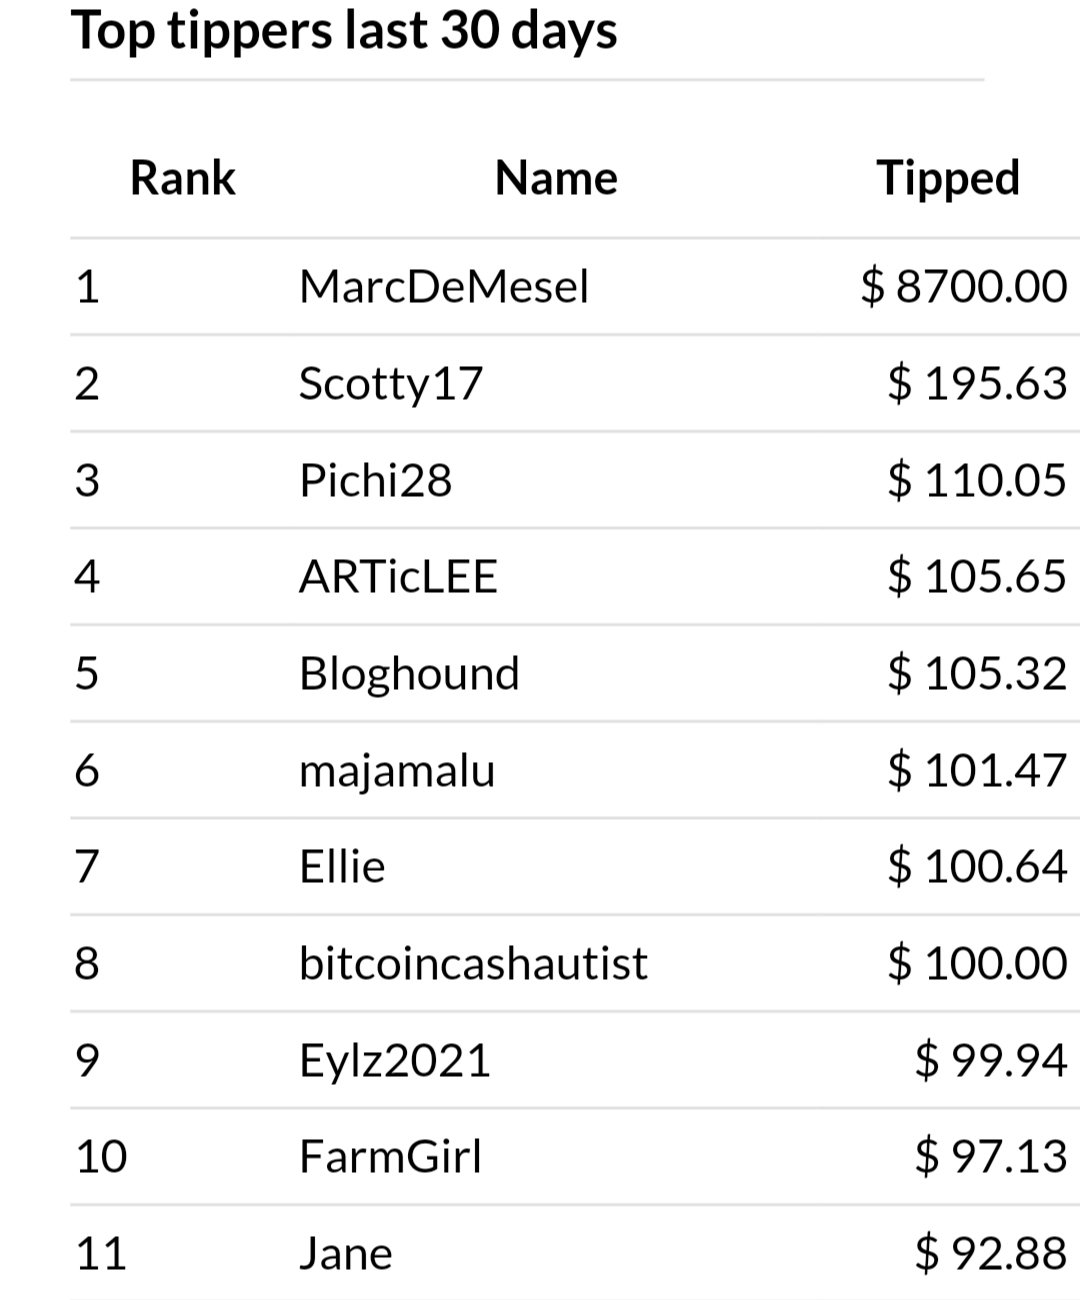Click the Name column header
The image size is (1080, 1300).
tap(556, 179)
